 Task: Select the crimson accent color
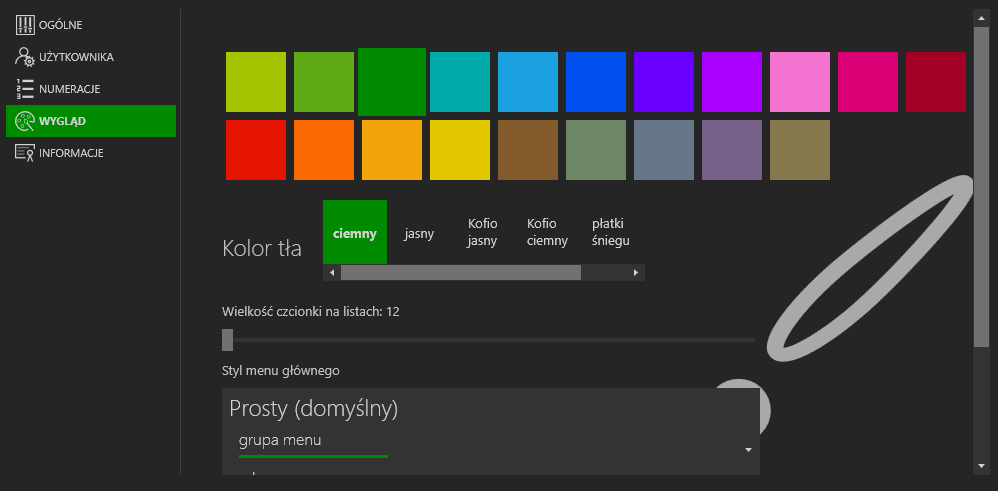tap(936, 82)
